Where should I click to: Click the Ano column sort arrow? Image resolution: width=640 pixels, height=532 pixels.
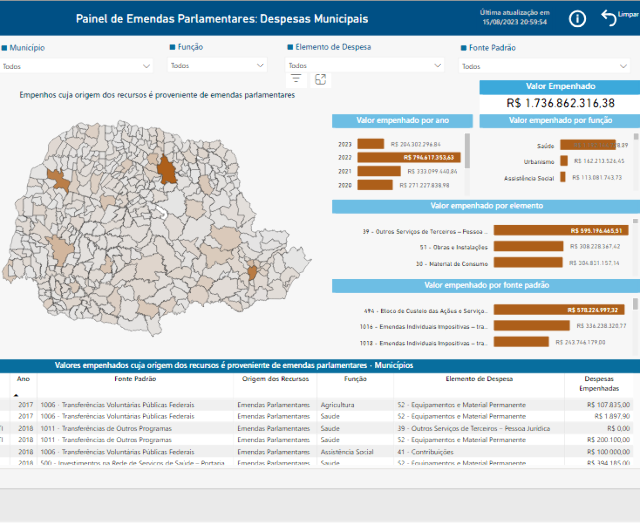[x=15, y=395]
